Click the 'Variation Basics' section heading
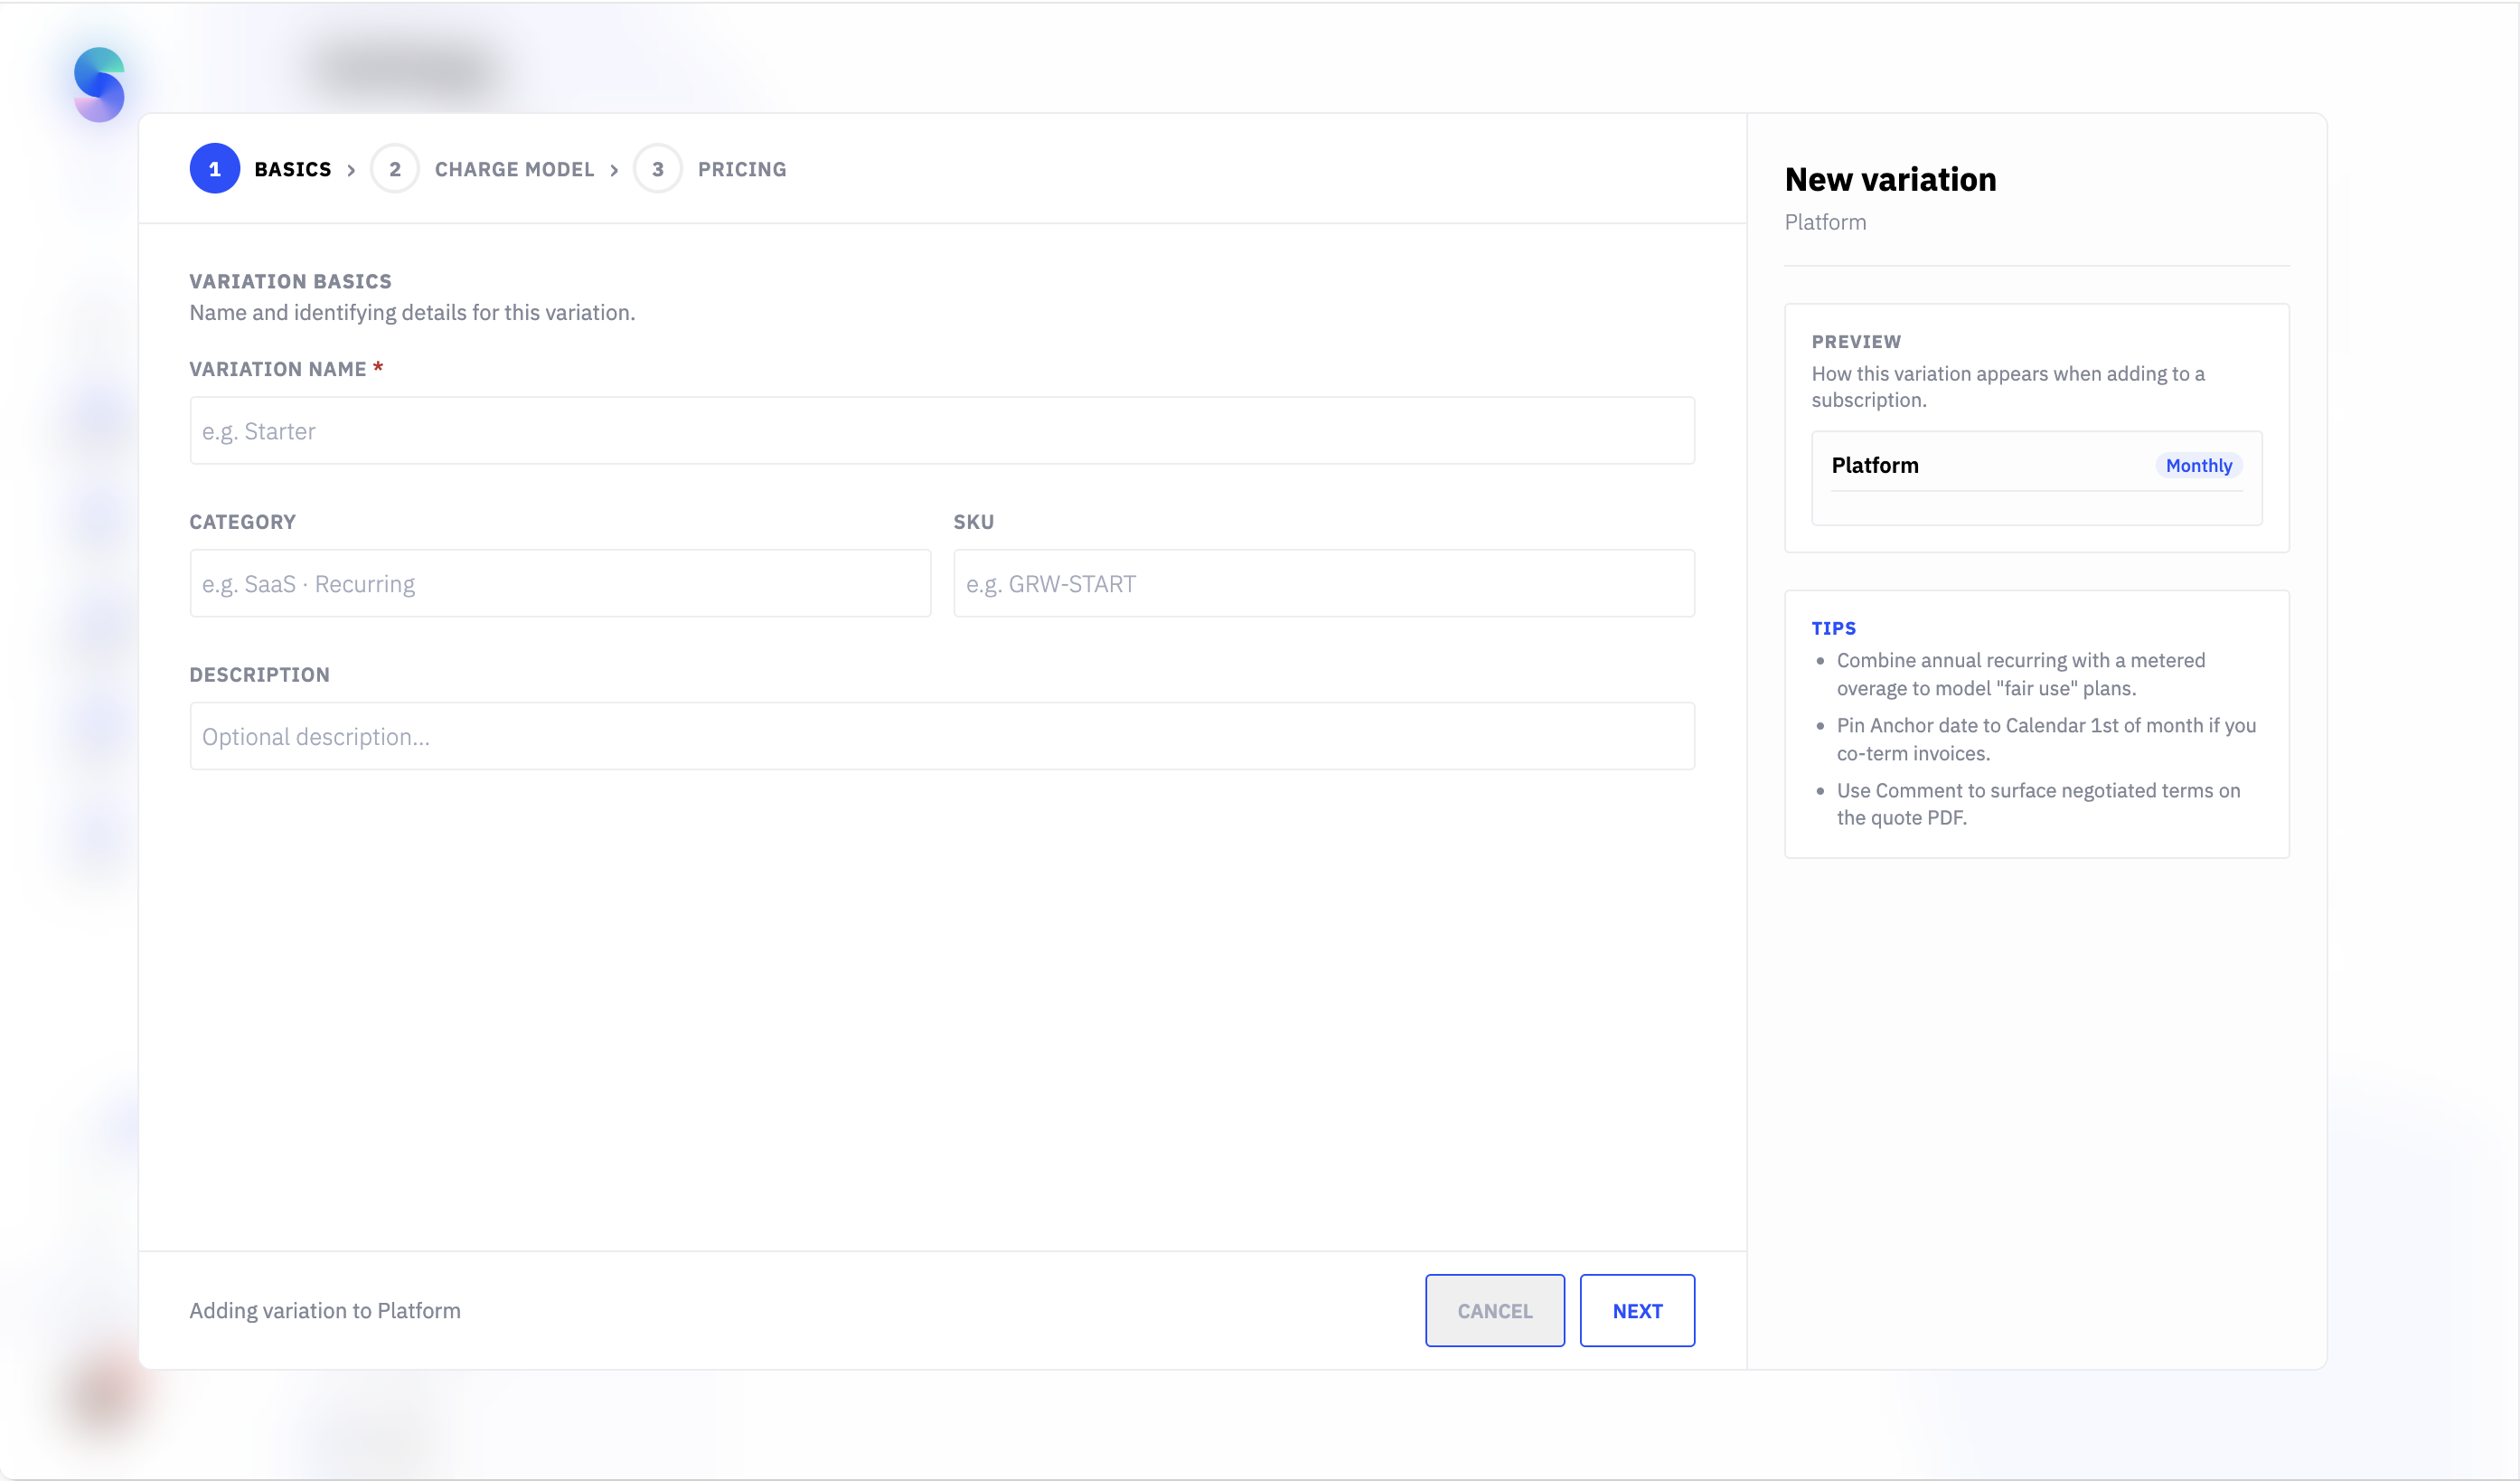2520x1481 pixels. click(290, 281)
